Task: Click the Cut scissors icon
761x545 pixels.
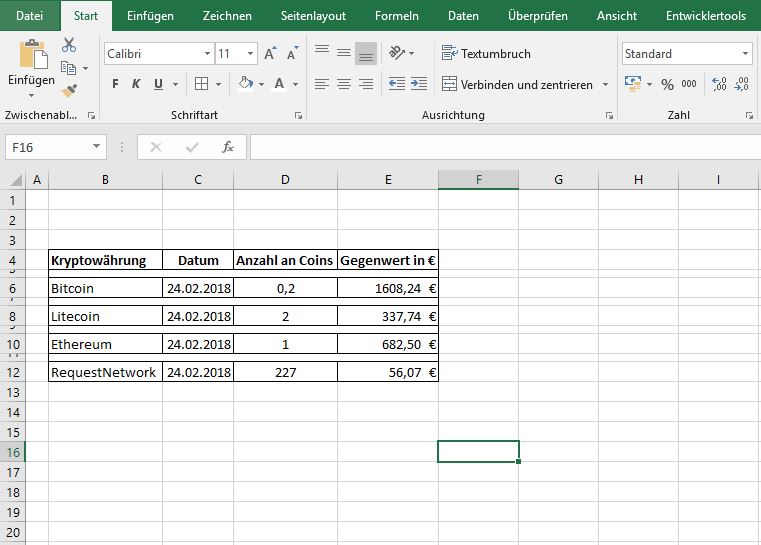Action: click(69, 45)
